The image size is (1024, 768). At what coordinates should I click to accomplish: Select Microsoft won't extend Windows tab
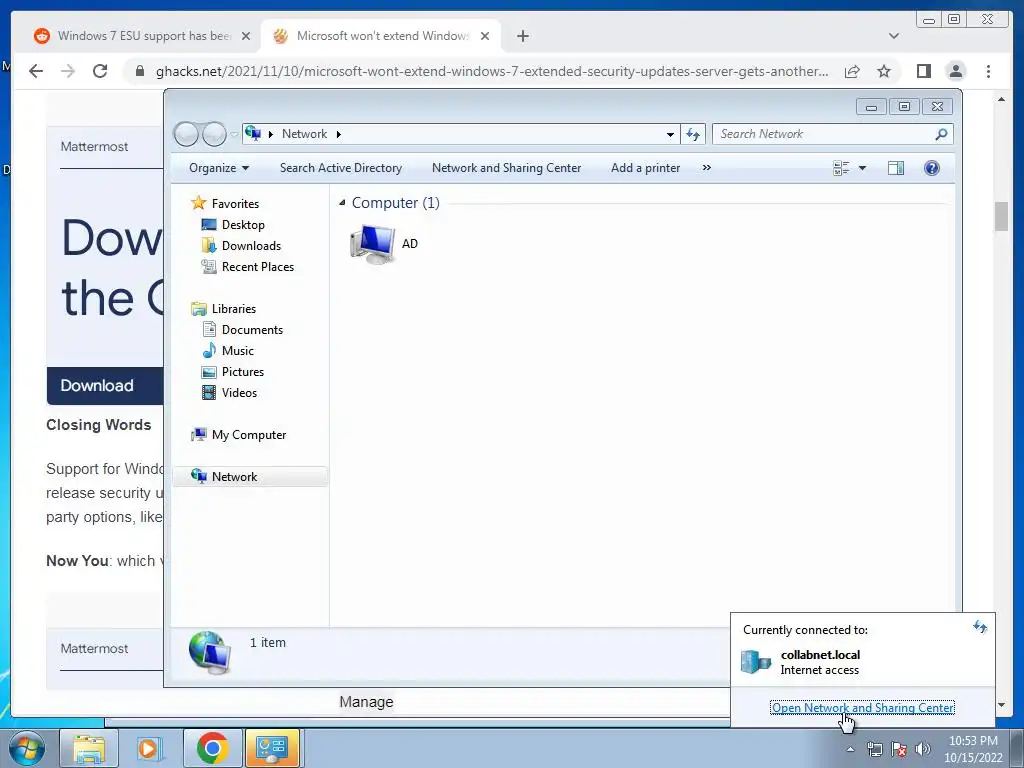383,36
